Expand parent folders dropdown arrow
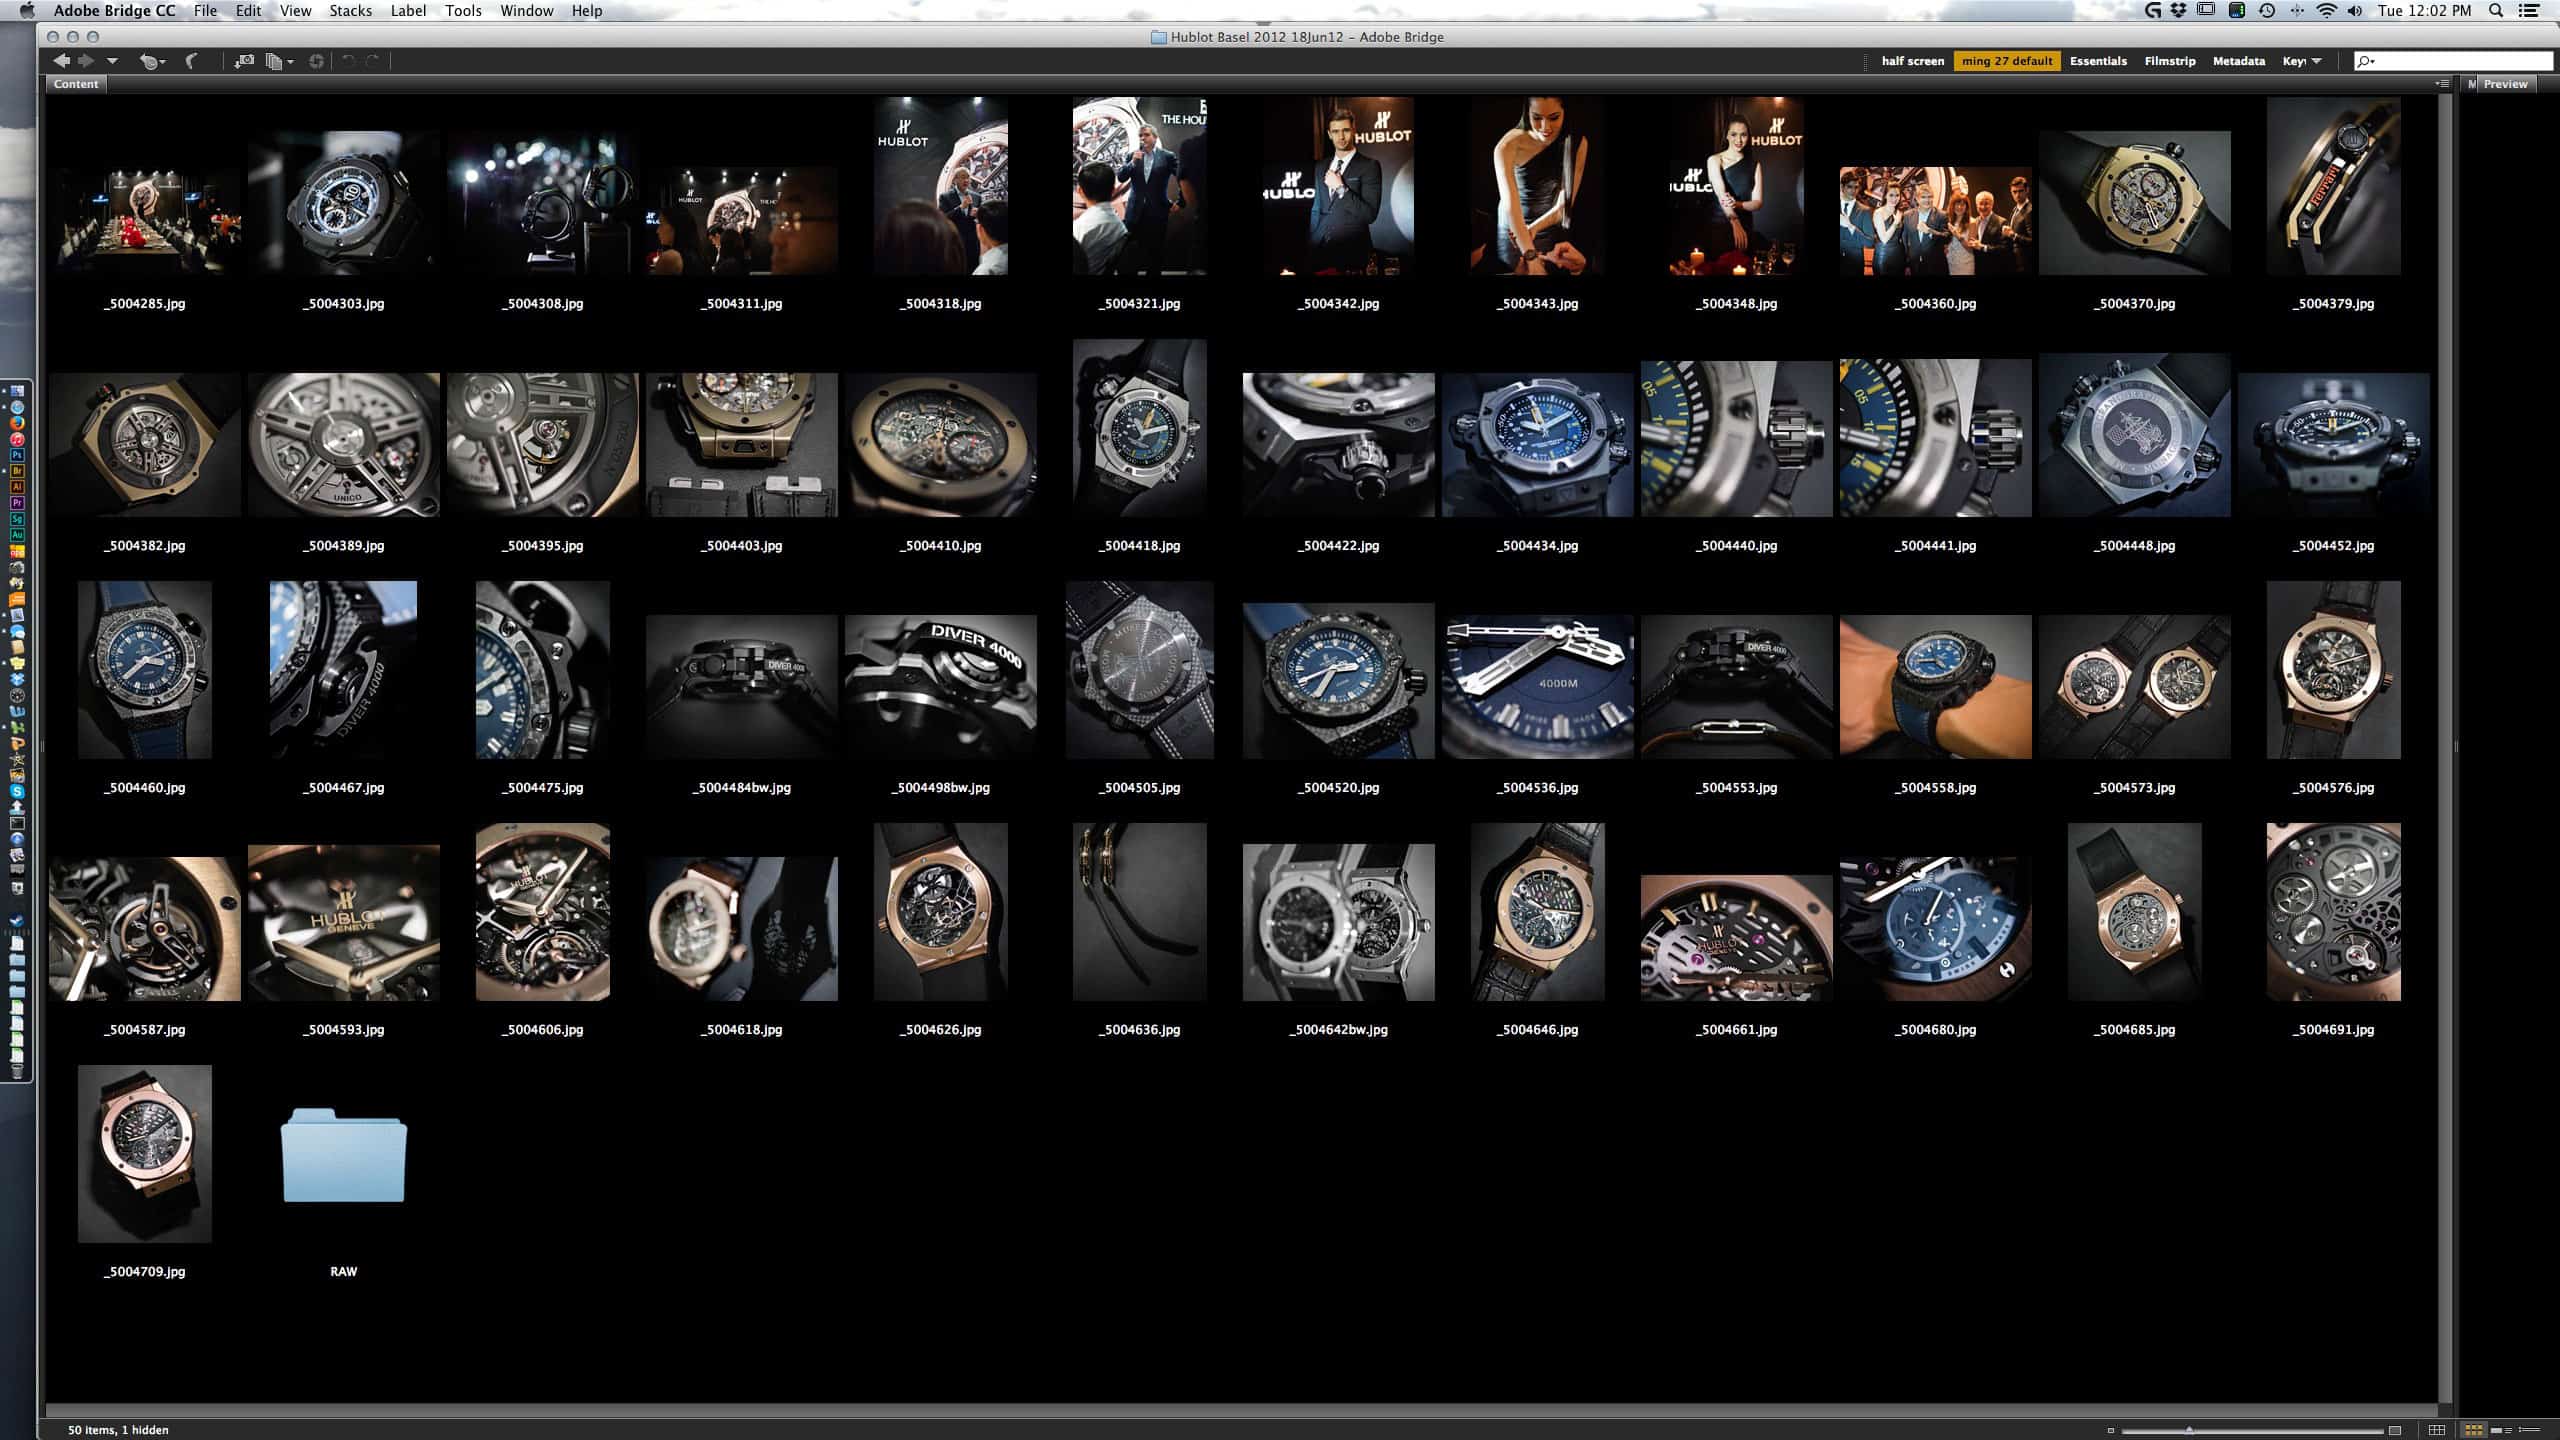Screen dimensions: 2560x1440 [x=112, y=61]
